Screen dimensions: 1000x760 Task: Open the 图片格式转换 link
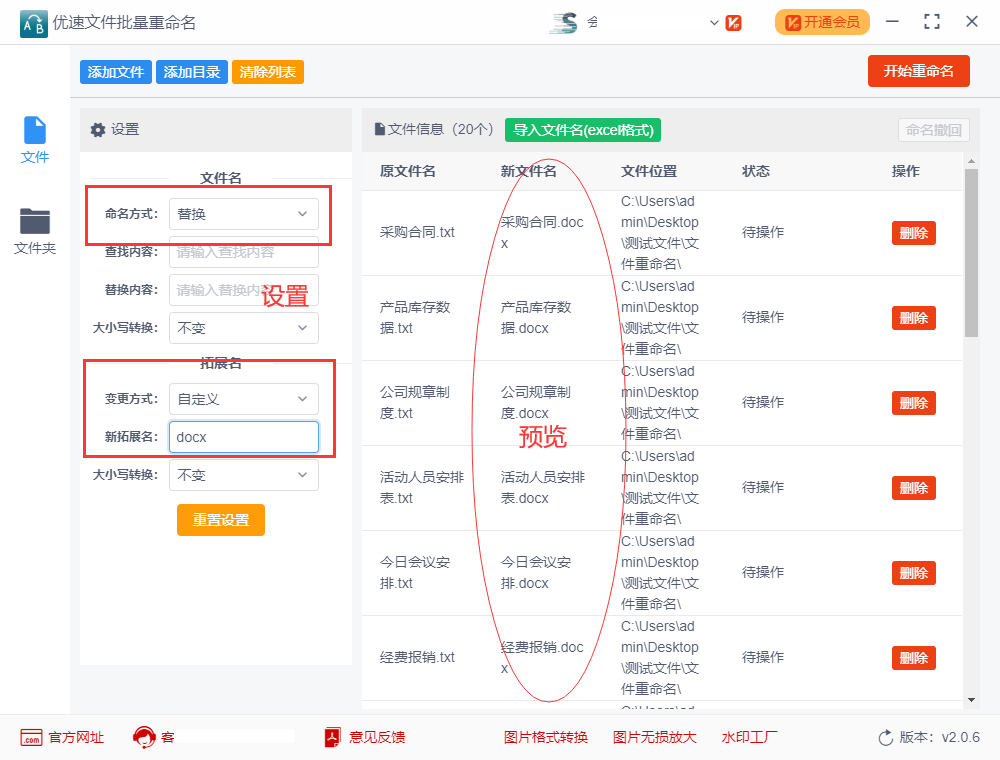coord(546,738)
